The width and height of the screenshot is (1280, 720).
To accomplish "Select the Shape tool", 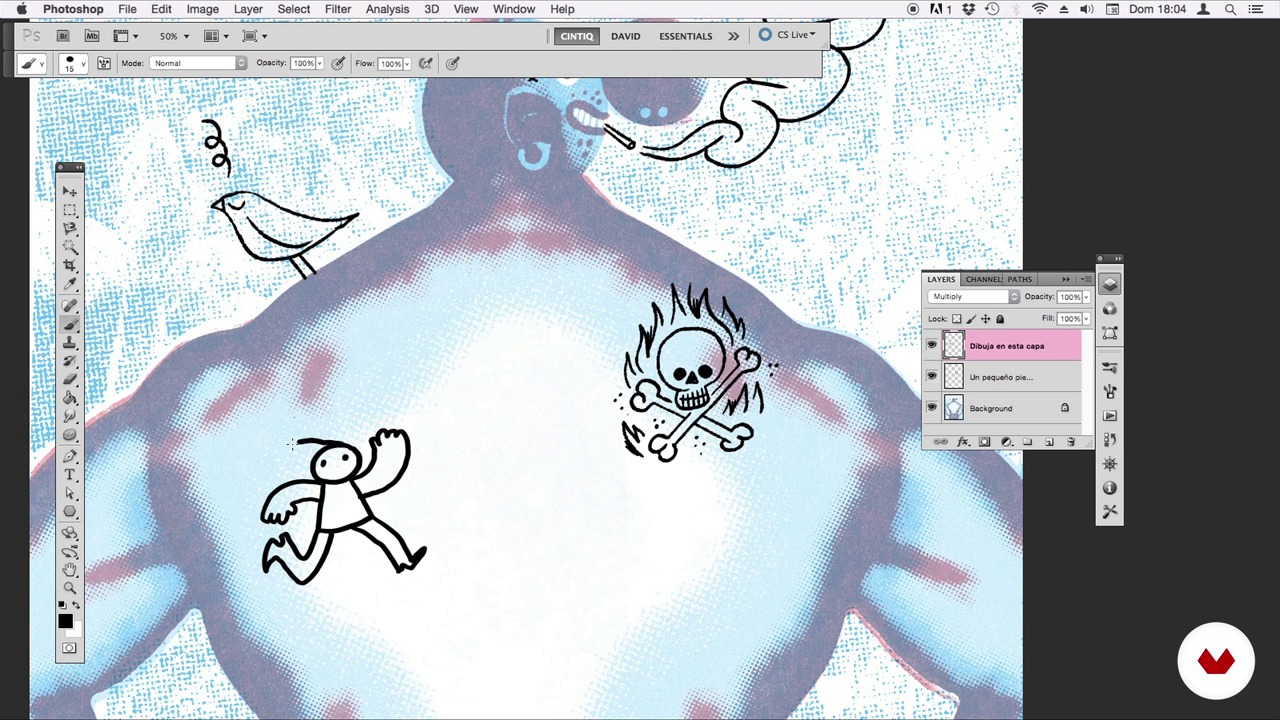I will [x=70, y=512].
